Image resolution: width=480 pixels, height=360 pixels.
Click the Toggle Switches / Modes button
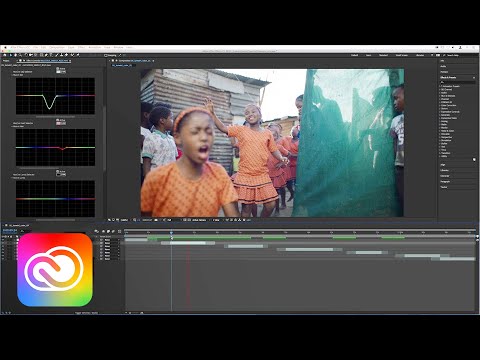(86, 313)
